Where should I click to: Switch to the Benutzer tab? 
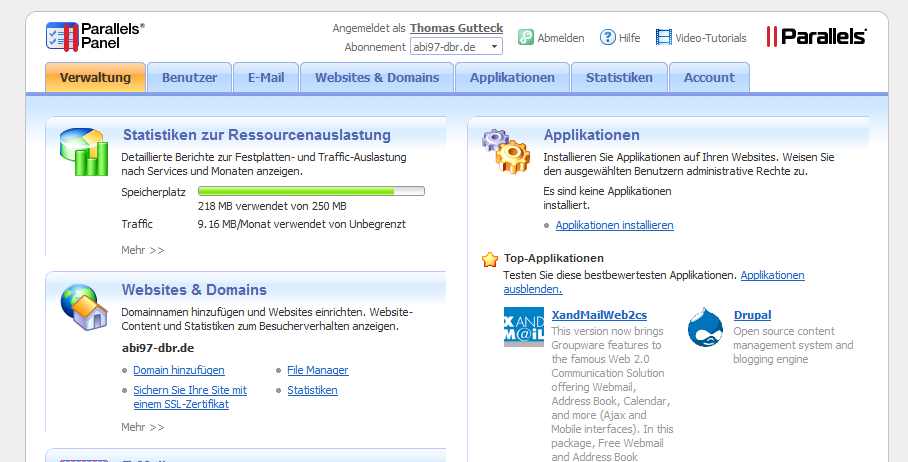(x=189, y=78)
